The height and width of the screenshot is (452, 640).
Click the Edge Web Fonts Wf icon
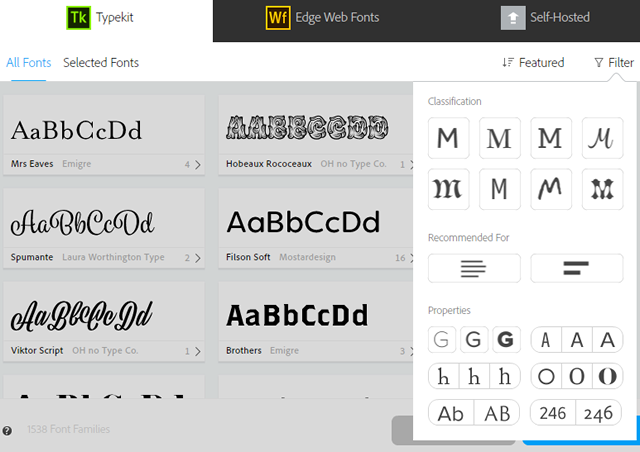coord(278,18)
